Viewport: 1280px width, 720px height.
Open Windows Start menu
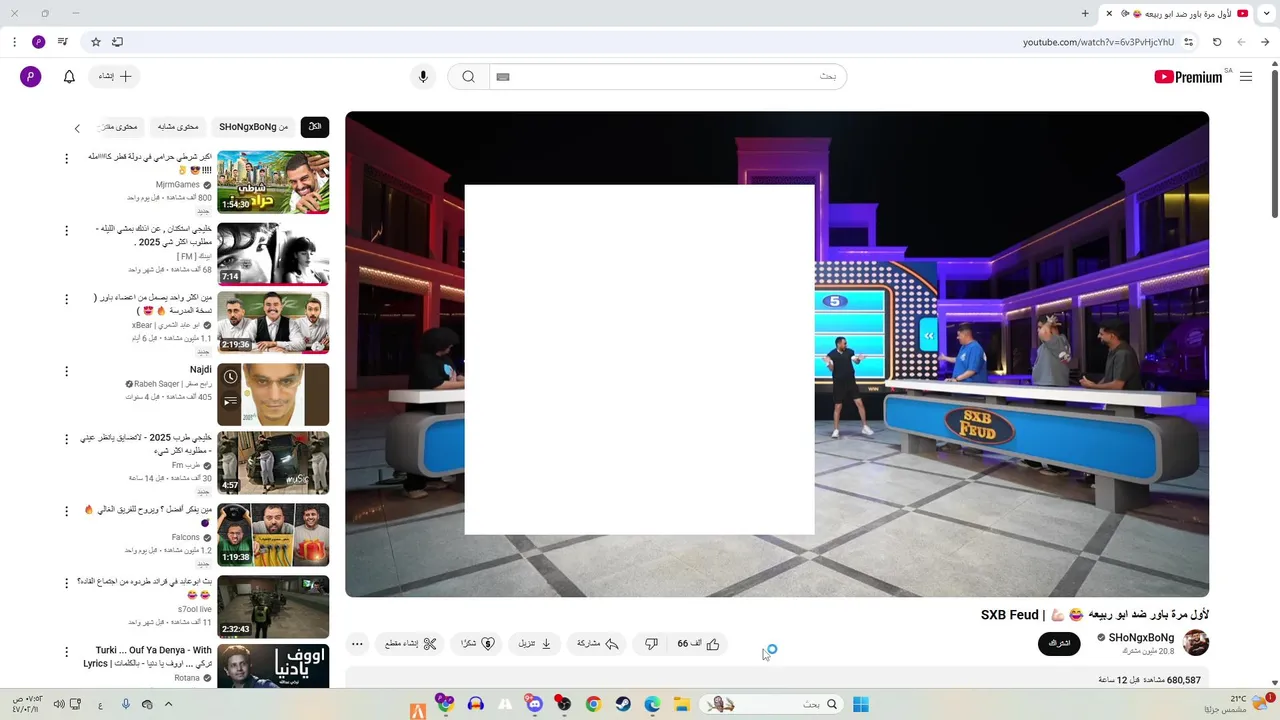pyautogui.click(x=860, y=704)
